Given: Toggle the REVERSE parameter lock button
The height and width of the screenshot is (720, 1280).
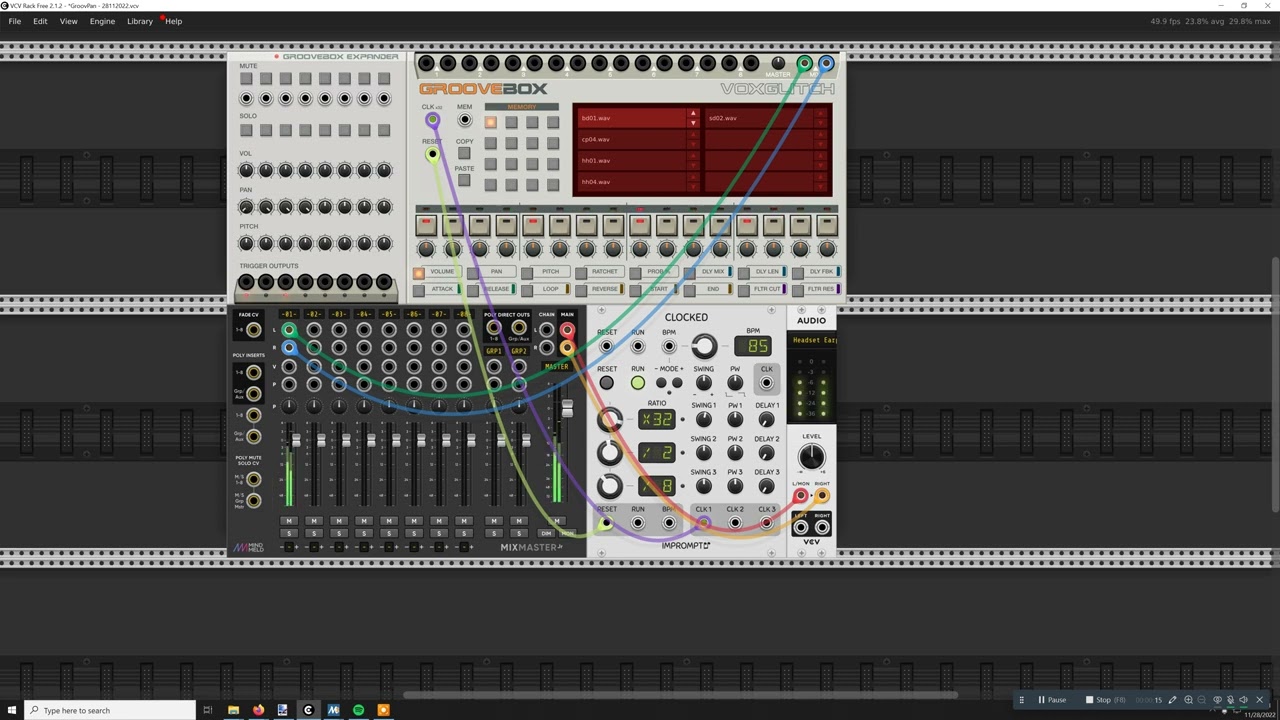Looking at the screenshot, I should 581,290.
